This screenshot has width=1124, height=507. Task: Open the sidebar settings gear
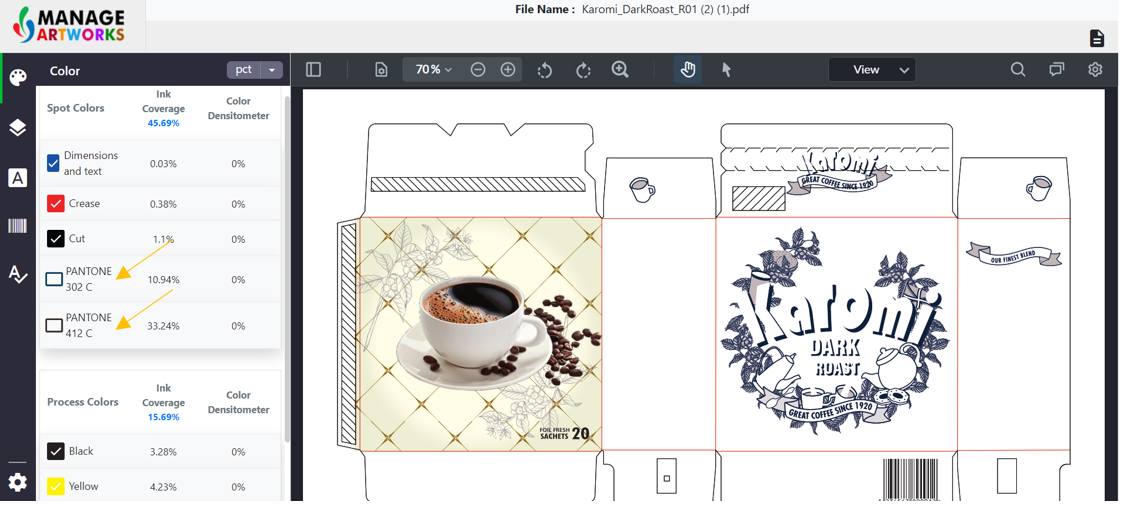coord(18,482)
